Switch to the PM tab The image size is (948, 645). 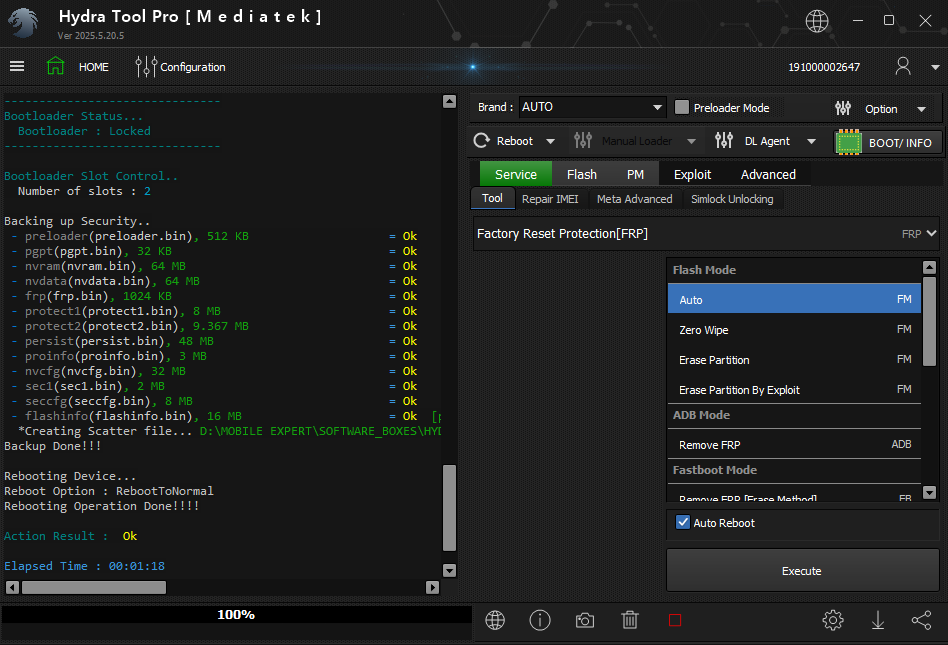point(635,174)
